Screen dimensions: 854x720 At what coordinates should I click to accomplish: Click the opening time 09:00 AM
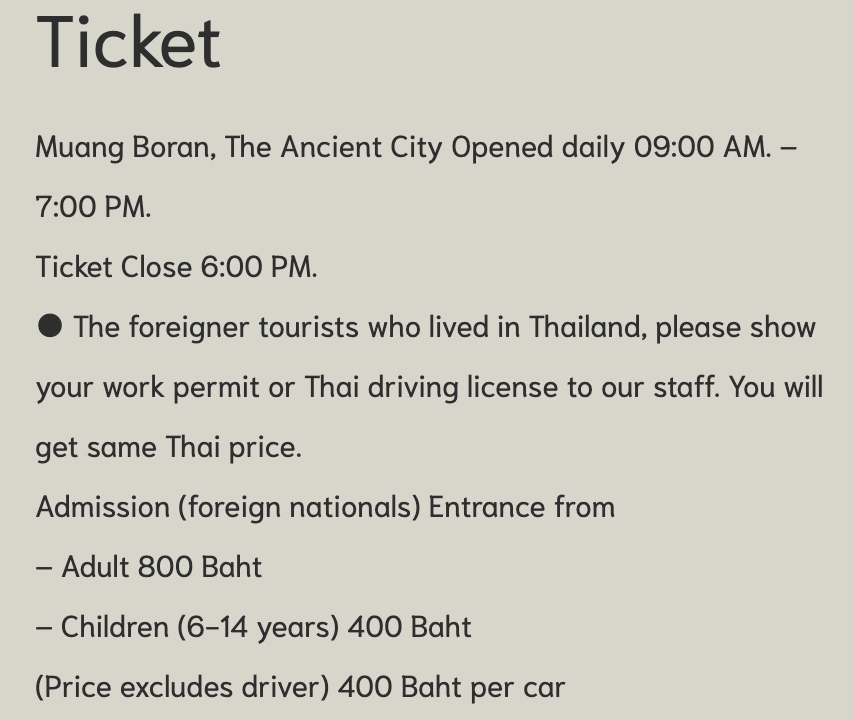[703, 147]
